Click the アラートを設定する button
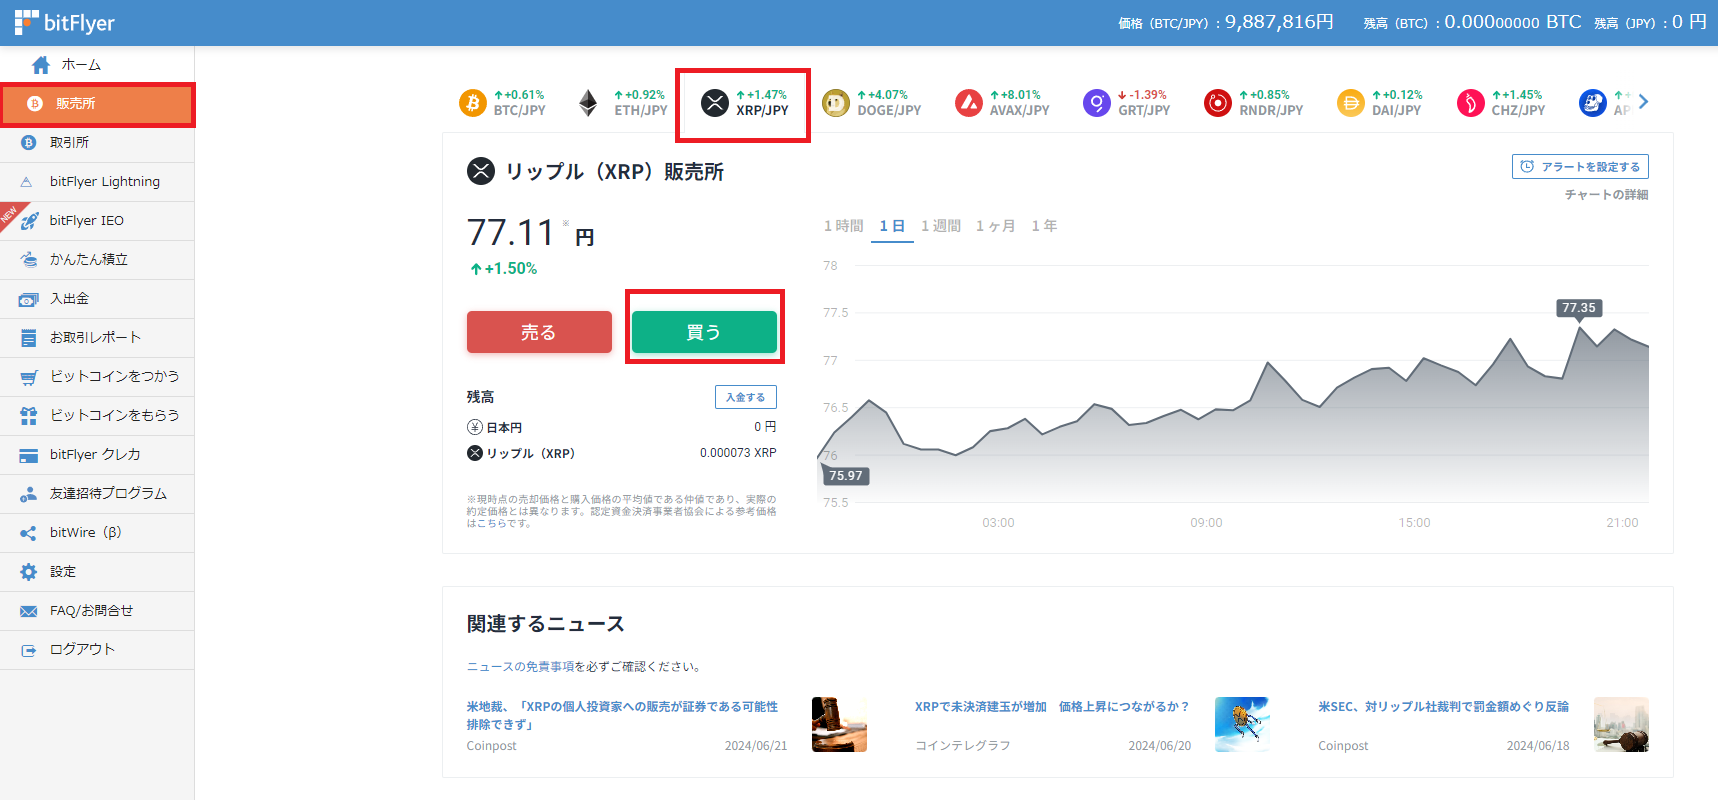The width and height of the screenshot is (1718, 800). (1580, 167)
